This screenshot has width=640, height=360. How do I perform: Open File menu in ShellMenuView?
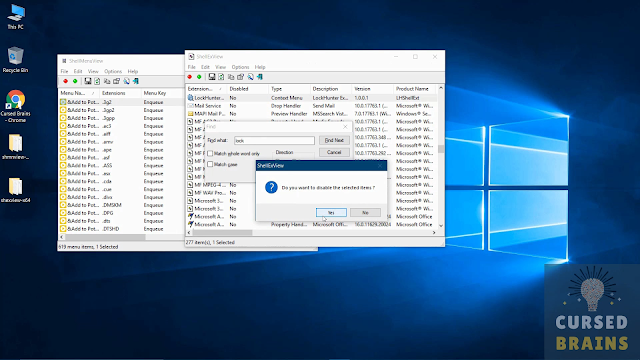pos(64,71)
